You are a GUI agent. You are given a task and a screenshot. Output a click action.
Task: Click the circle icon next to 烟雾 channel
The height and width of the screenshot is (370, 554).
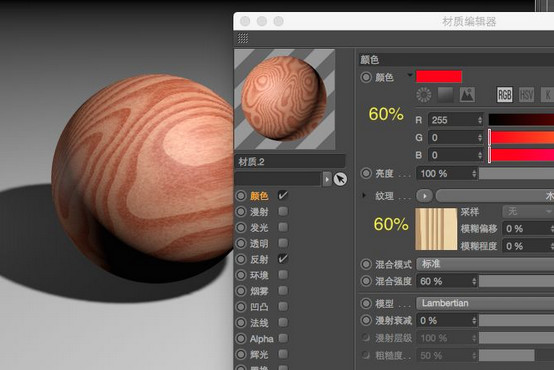point(241,291)
